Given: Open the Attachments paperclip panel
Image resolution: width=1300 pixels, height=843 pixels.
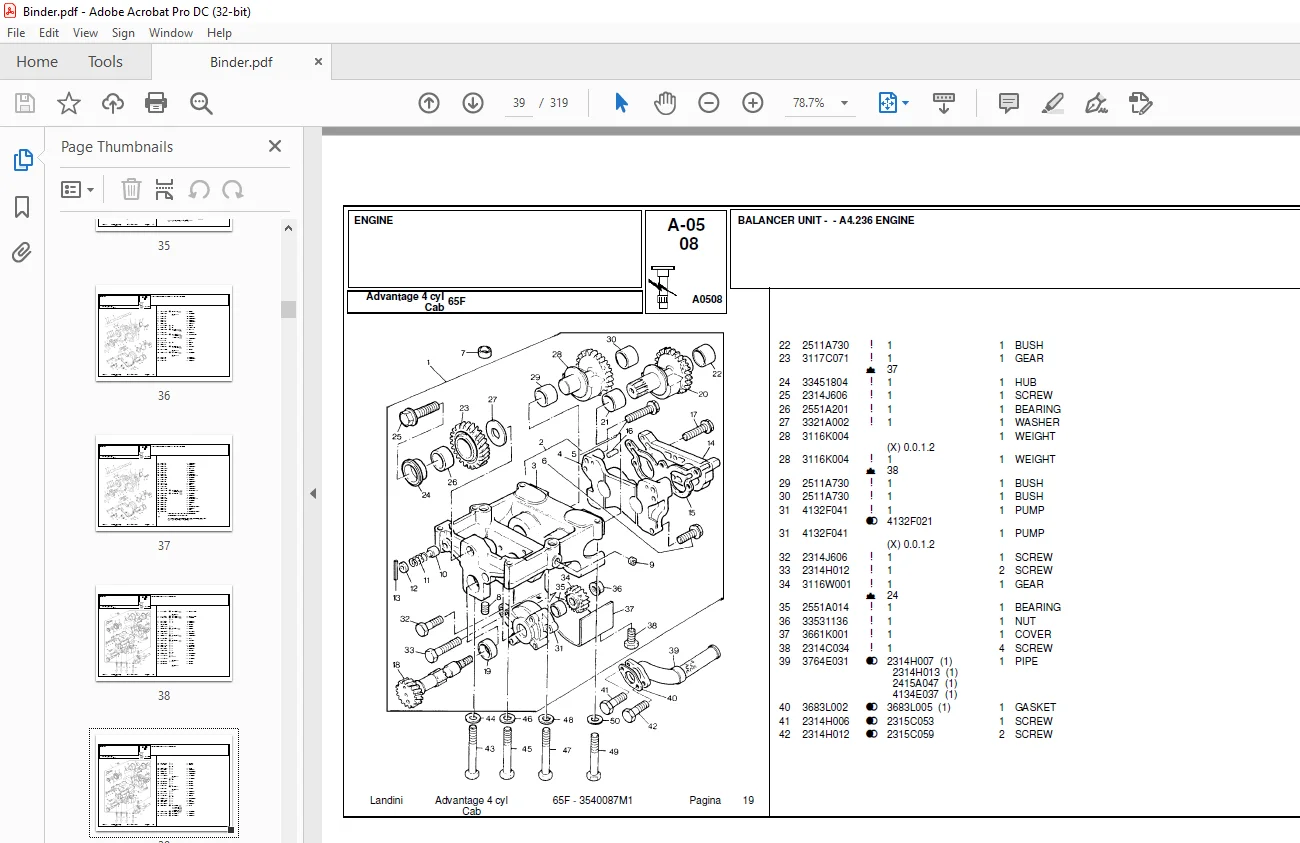Looking at the screenshot, I should (22, 252).
